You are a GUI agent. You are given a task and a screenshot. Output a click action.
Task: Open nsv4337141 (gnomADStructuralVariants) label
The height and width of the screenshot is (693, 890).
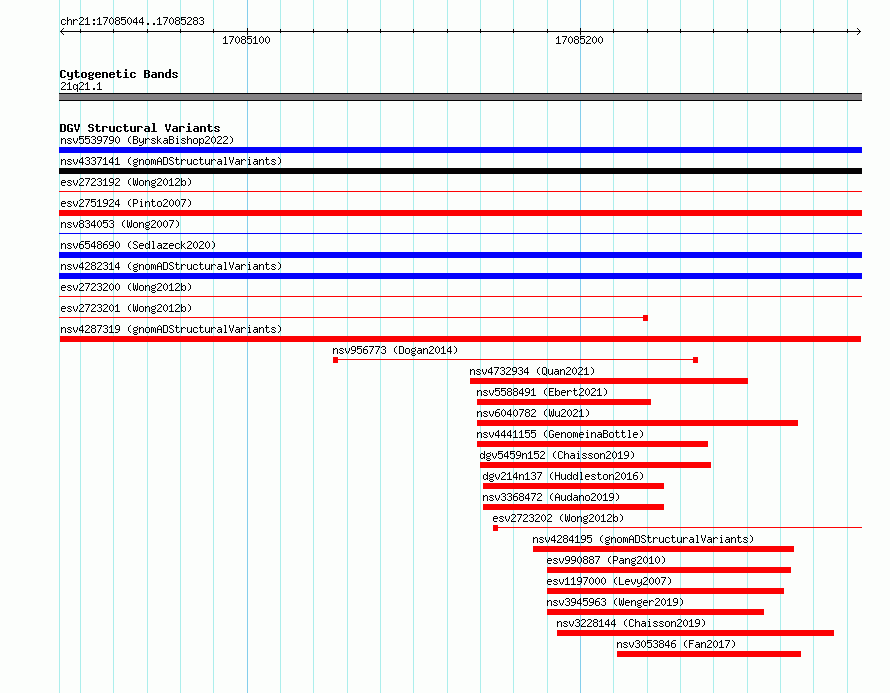coord(171,161)
